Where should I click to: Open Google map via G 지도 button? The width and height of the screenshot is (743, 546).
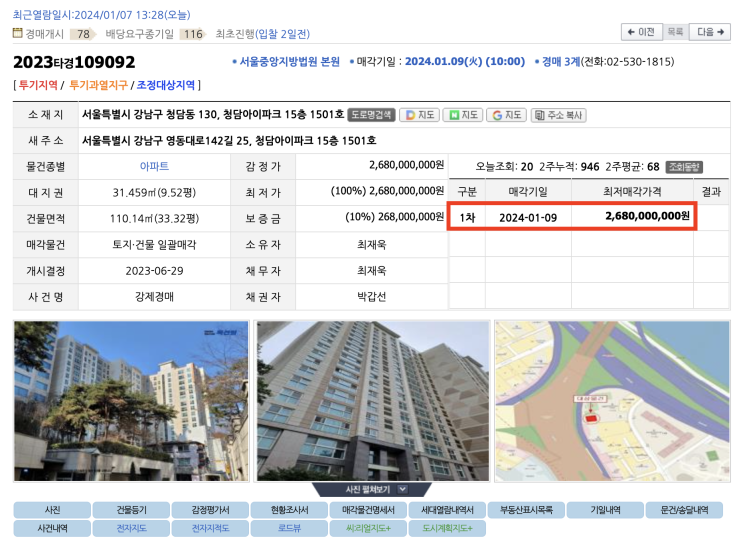click(x=507, y=115)
